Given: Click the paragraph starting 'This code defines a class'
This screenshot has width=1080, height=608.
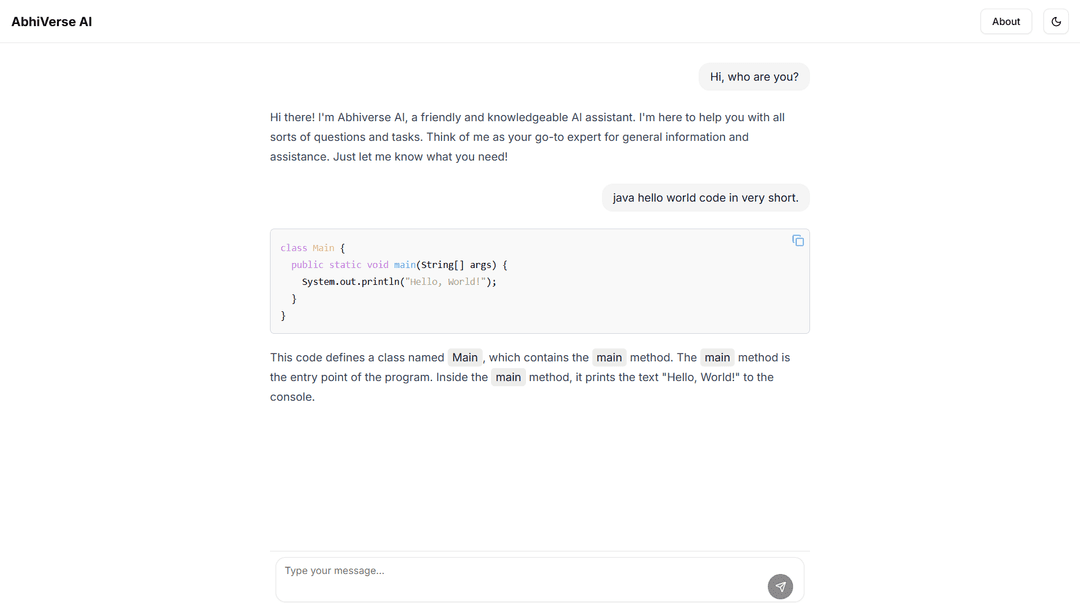Looking at the screenshot, I should point(530,377).
